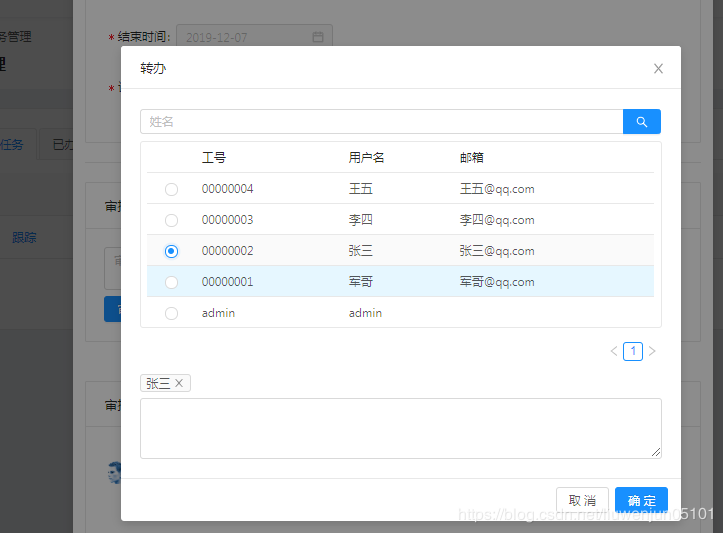723x533 pixels.
Task: Click the 转办 dialog title
Action: 153,68
